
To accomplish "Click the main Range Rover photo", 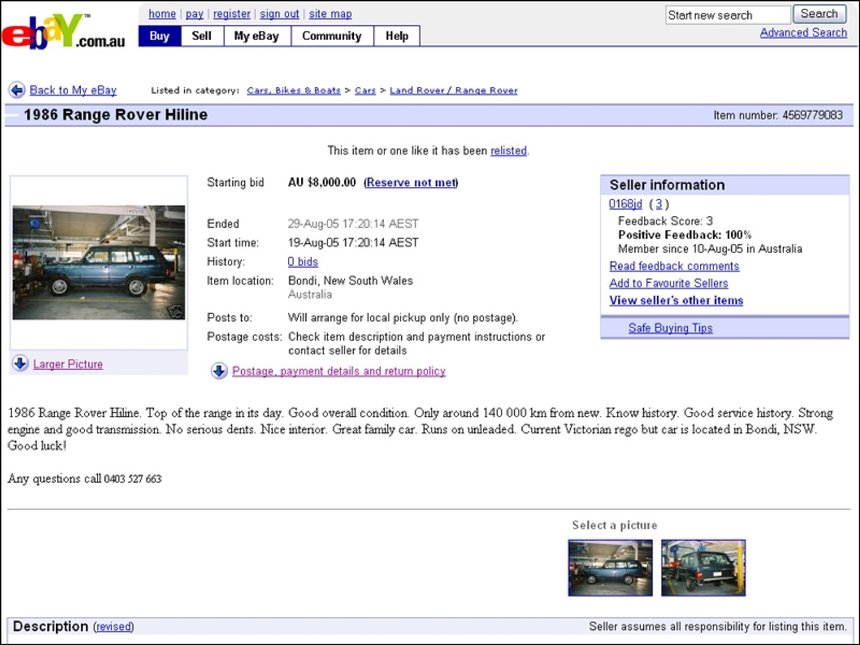I will coord(99,262).
